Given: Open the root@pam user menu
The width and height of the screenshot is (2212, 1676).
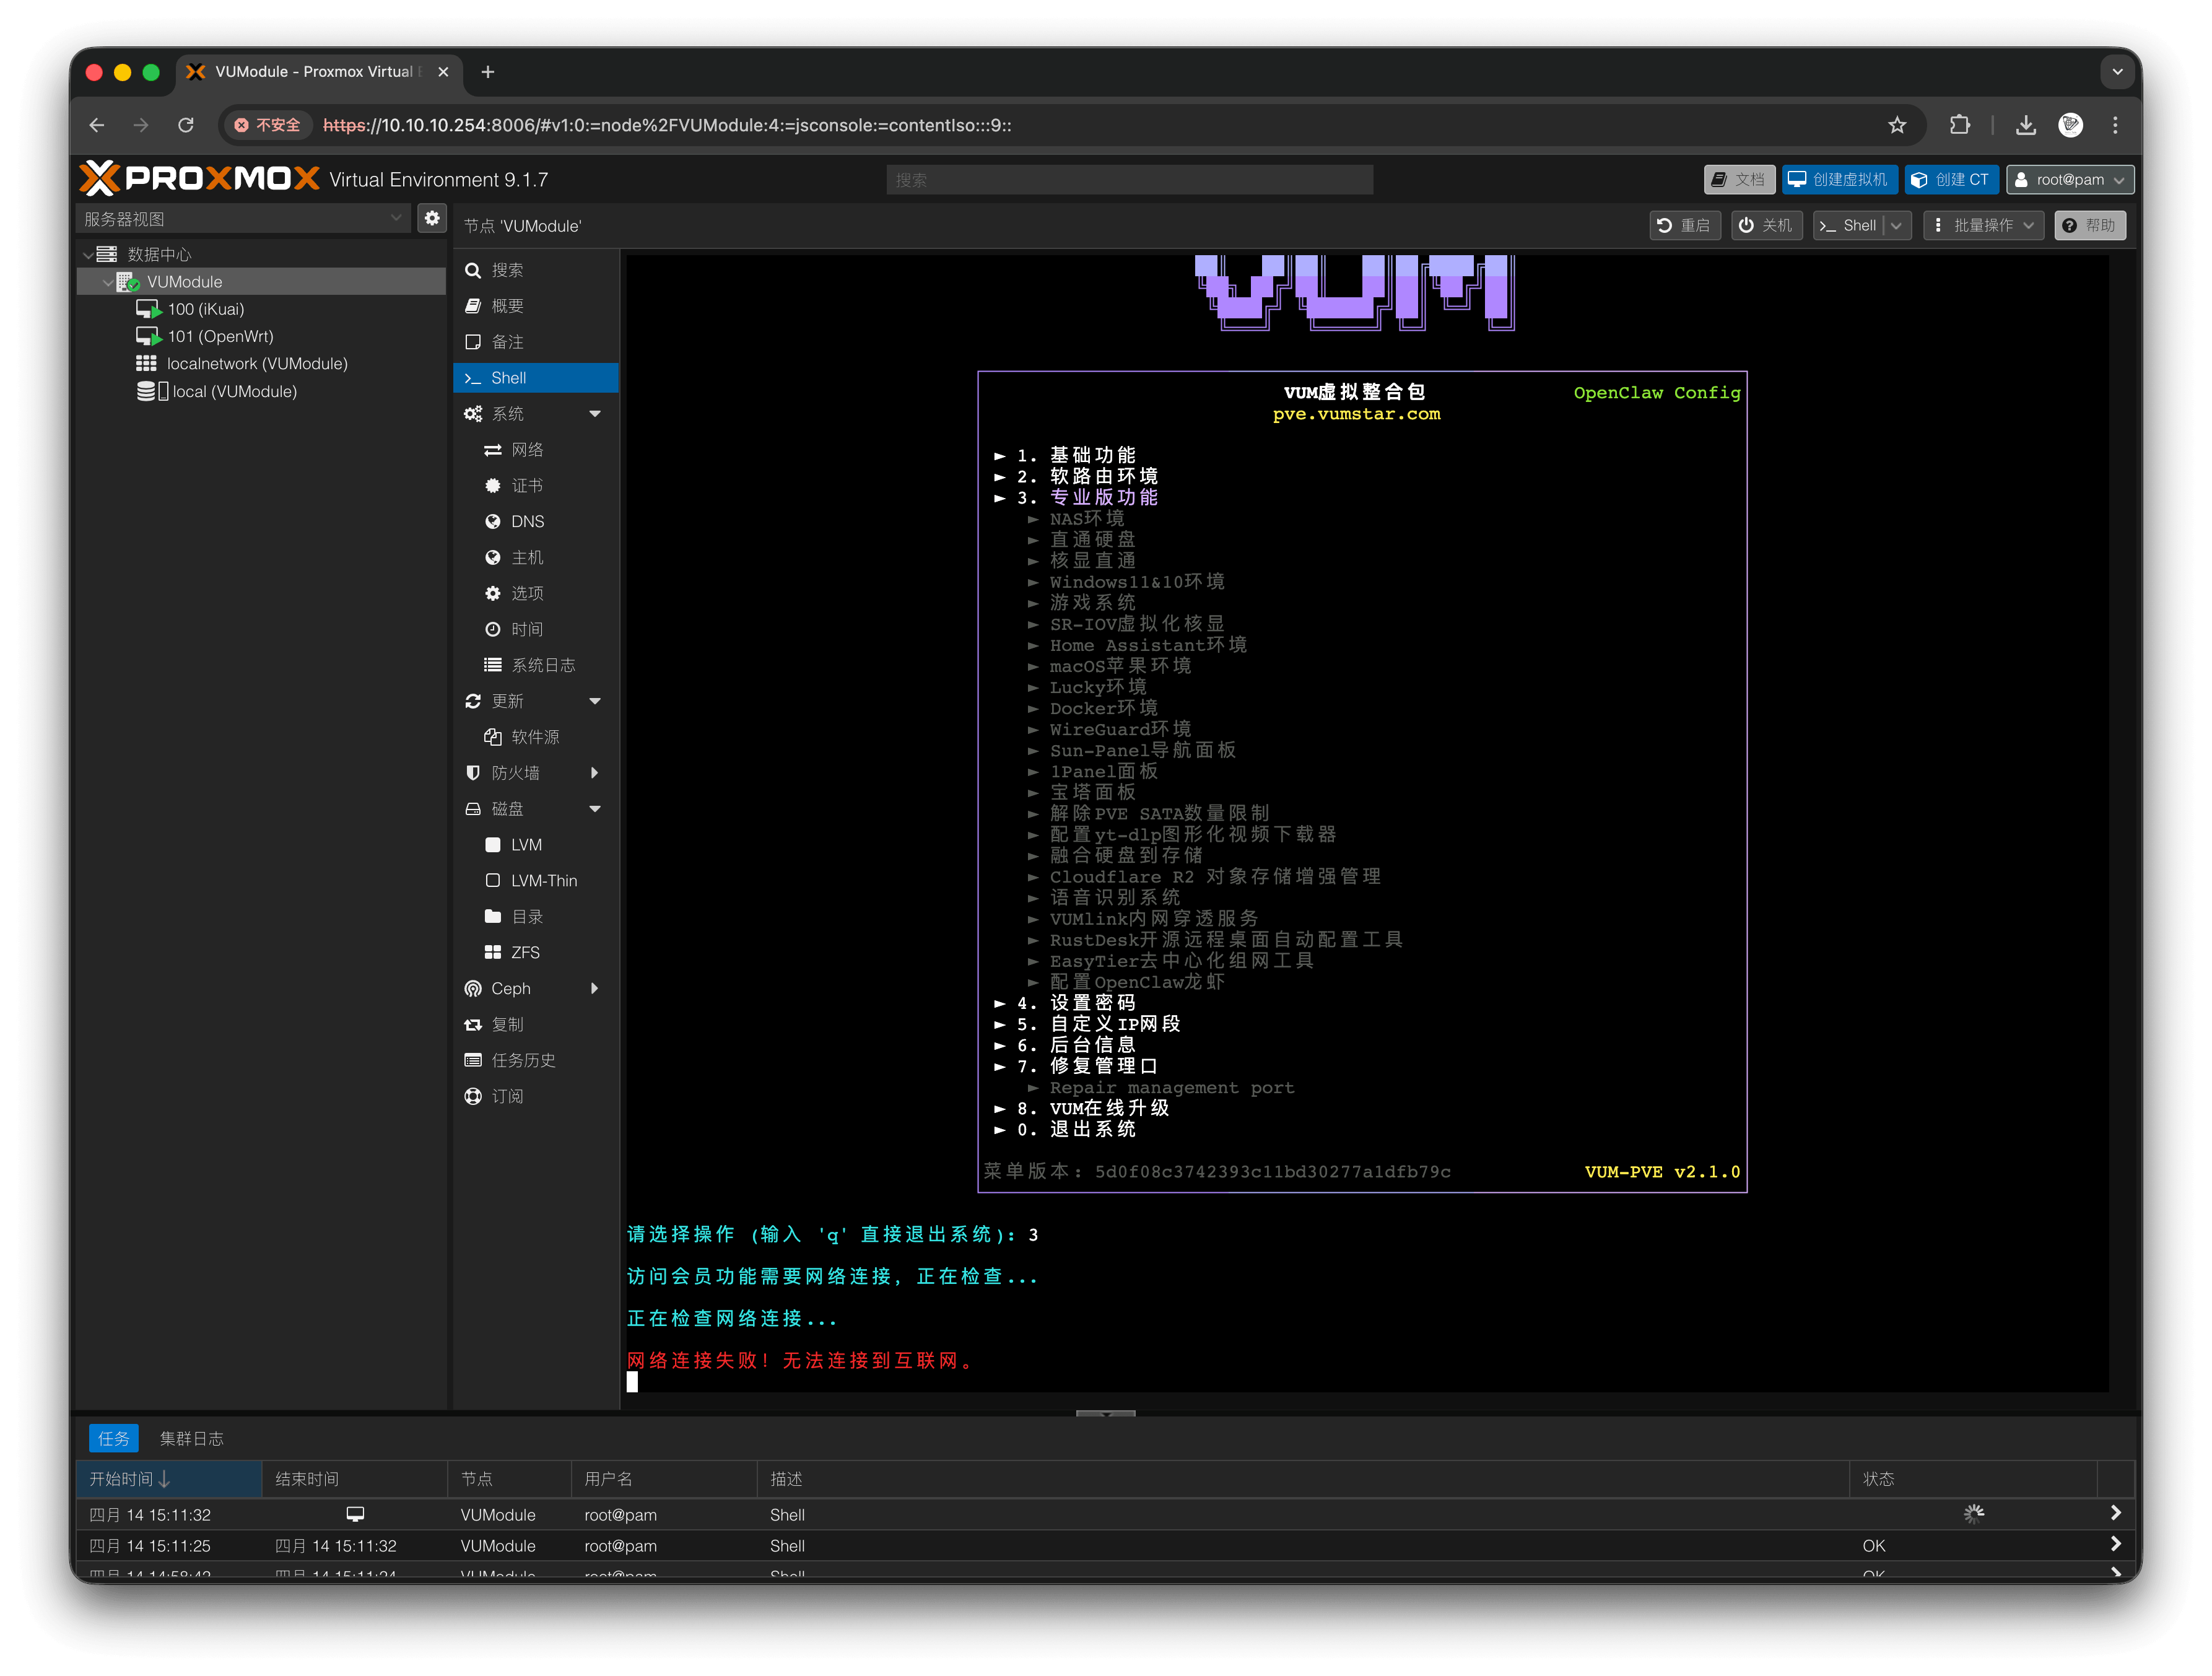Looking at the screenshot, I should (2069, 179).
